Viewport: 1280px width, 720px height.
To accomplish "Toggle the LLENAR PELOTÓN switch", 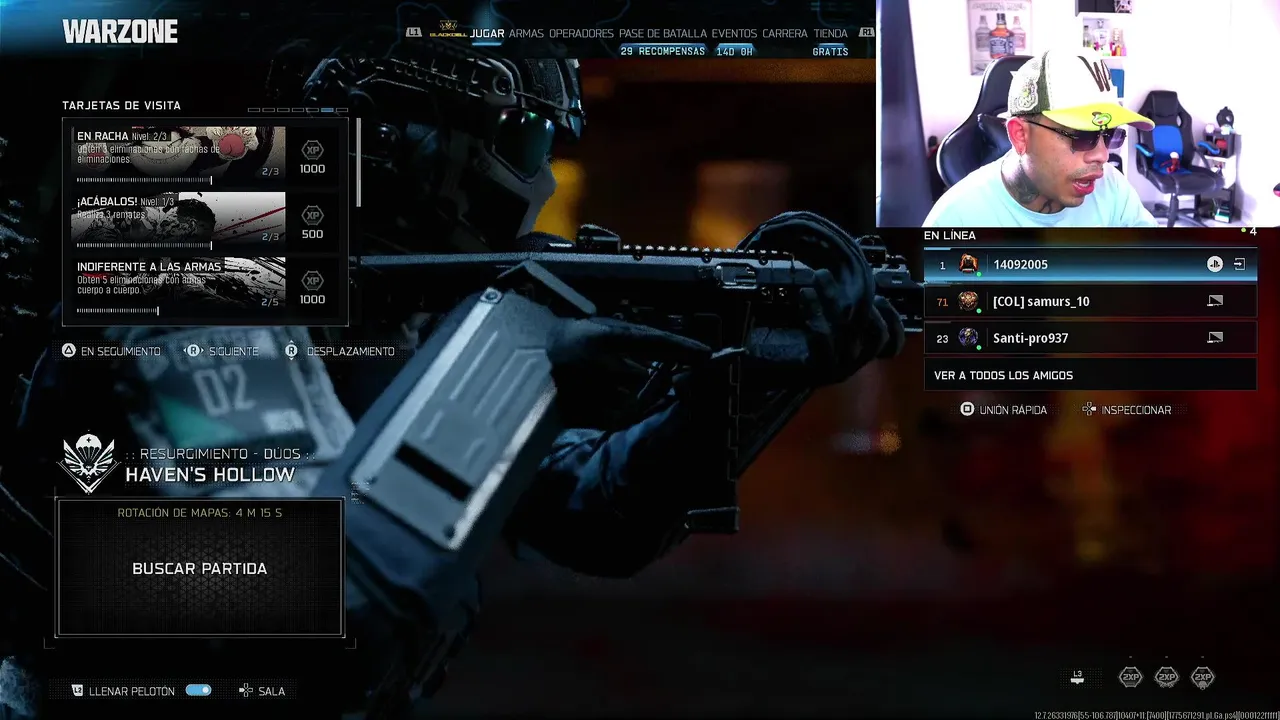I will (198, 690).
